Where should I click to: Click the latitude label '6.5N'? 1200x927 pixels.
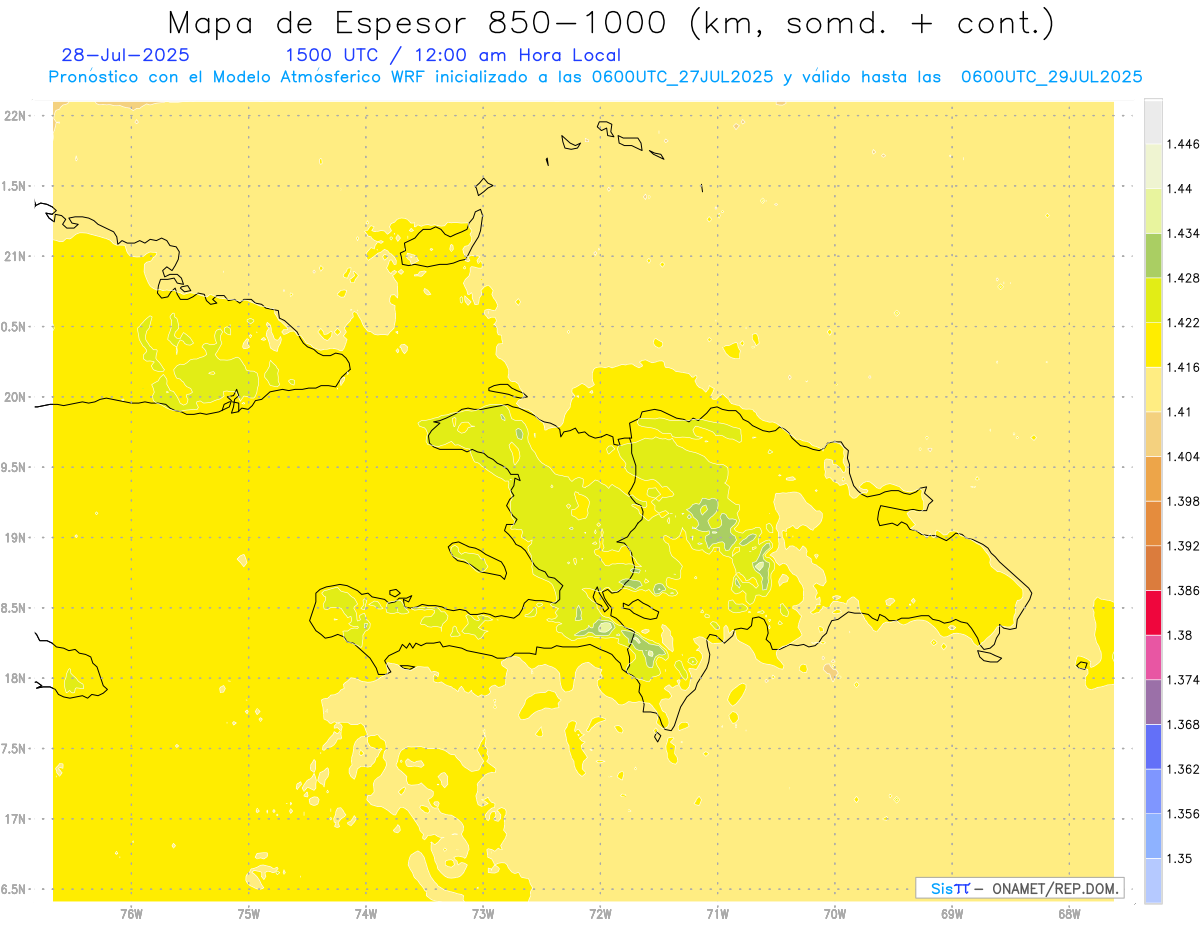(x=15, y=889)
